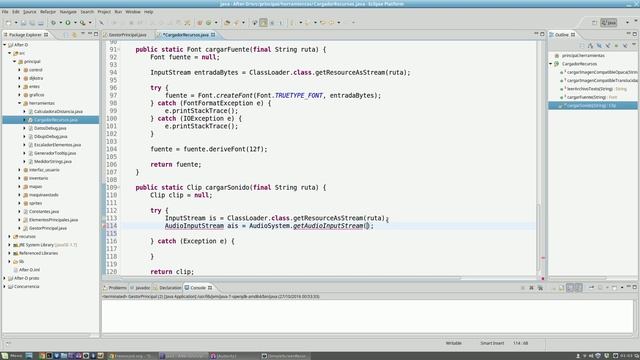Expand the JRE System Library node
The width and height of the screenshot is (640, 360).
10,245
